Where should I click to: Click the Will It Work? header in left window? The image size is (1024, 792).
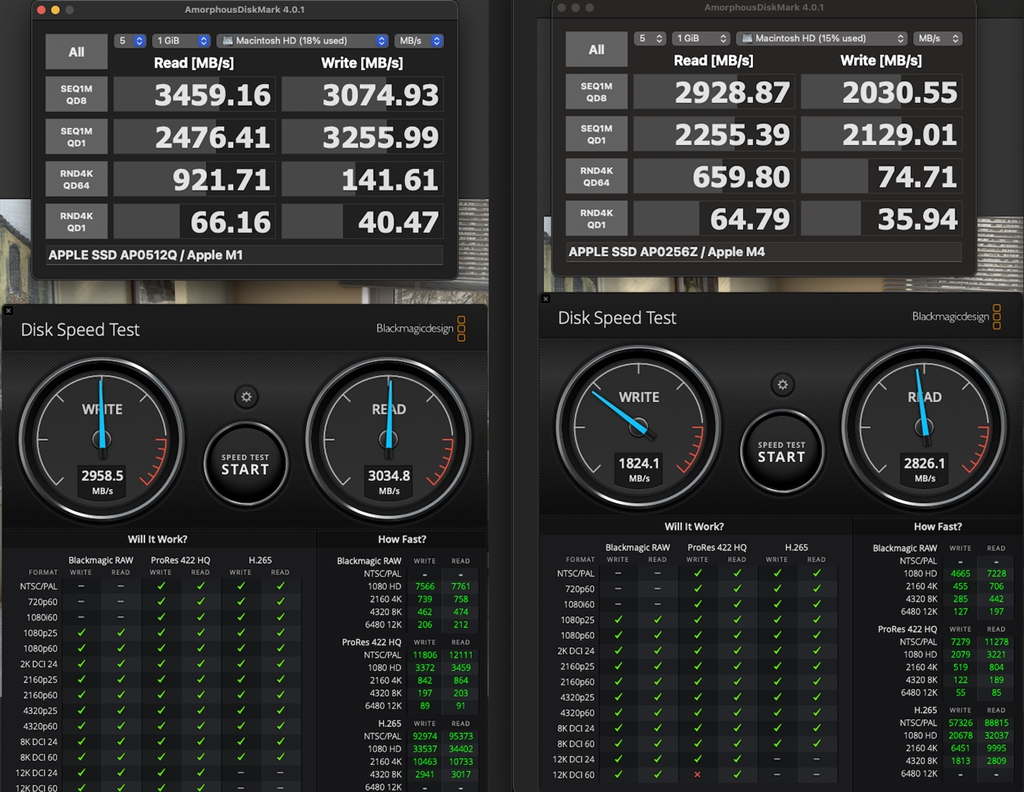(x=157, y=539)
